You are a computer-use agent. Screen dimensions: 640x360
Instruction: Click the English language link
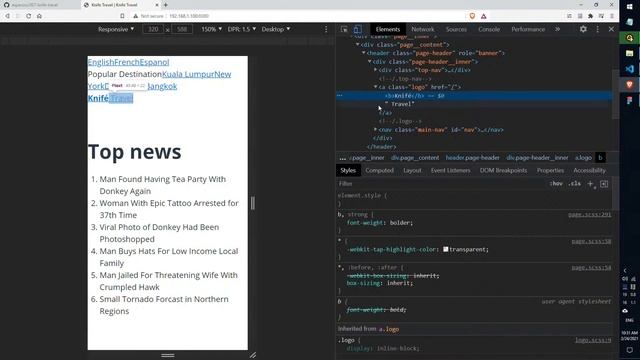pos(101,62)
